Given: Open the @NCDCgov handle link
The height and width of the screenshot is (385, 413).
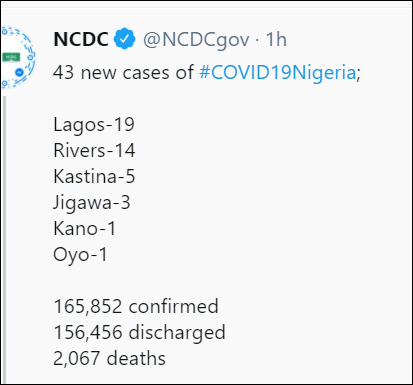Looking at the screenshot, I should pyautogui.click(x=196, y=40).
